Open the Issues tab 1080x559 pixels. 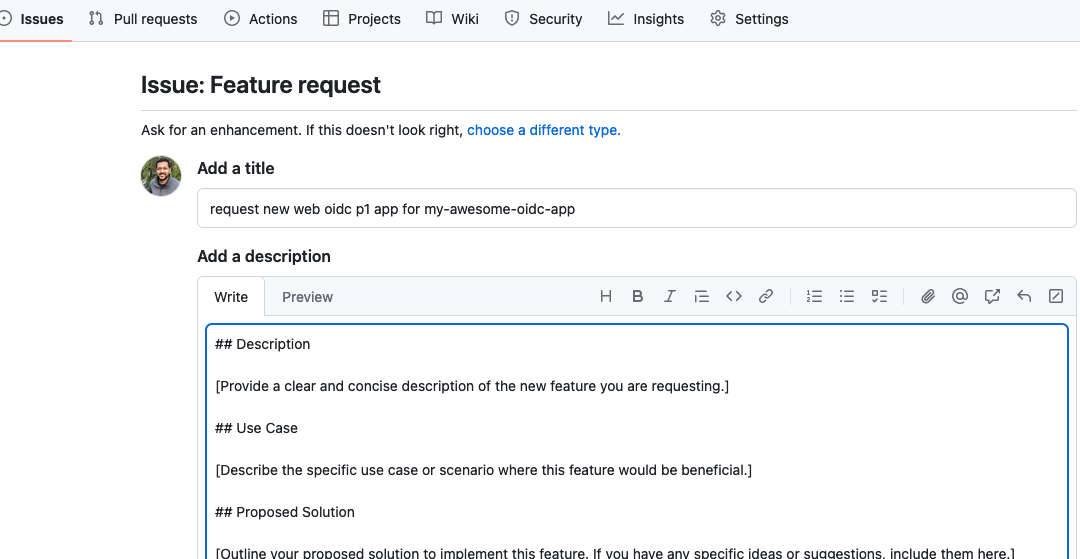32,19
